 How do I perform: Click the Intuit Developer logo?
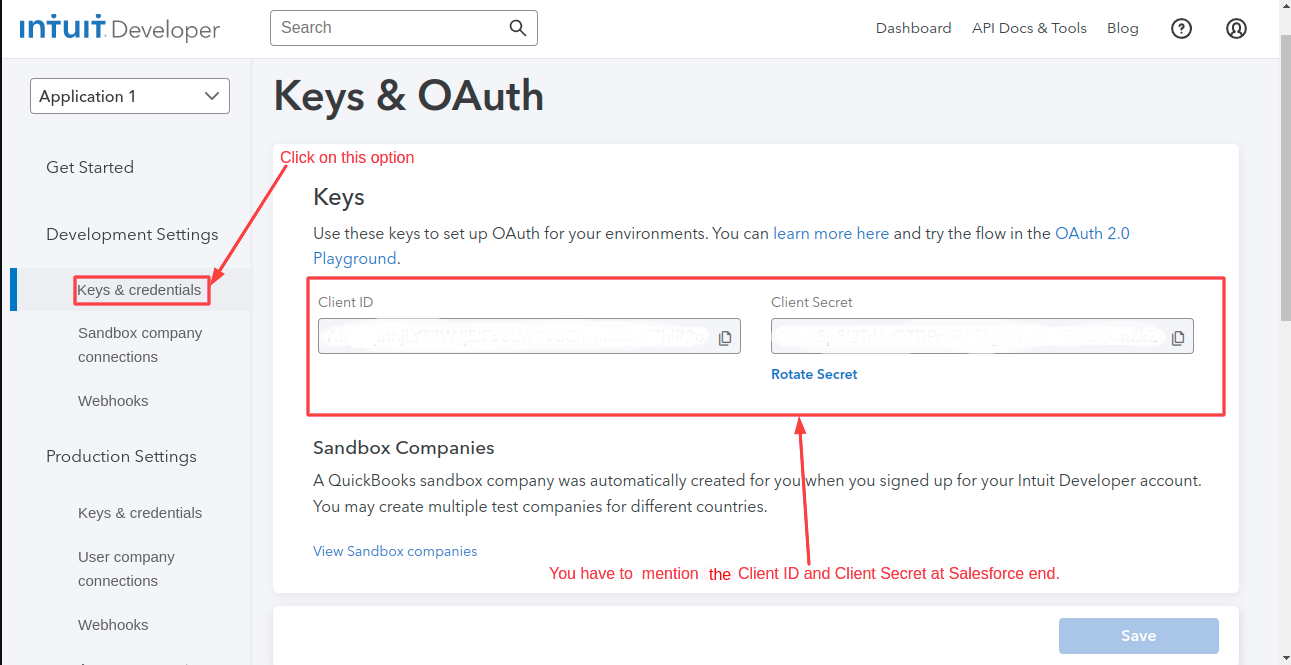(x=119, y=29)
